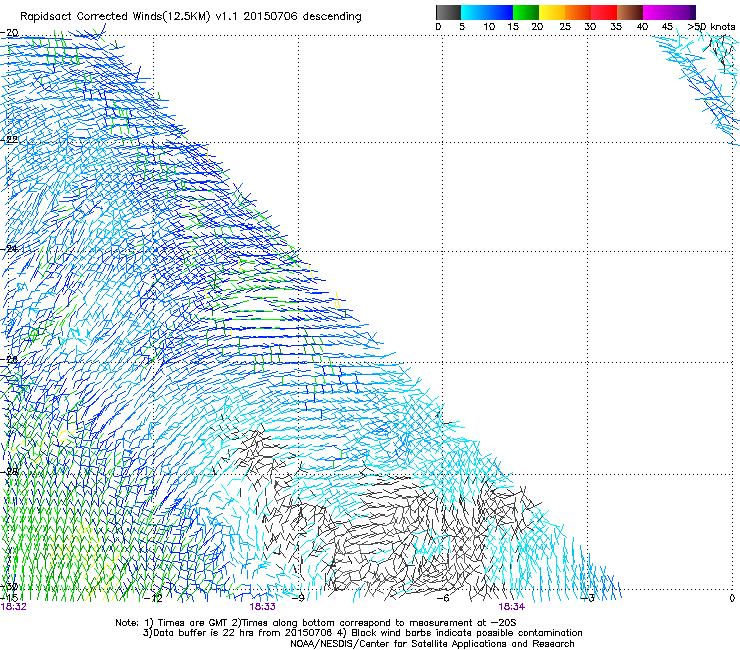This screenshot has height=650, width=740.
Task: Click the magenta-purple 40-50 knots color segment
Action: tap(669, 12)
